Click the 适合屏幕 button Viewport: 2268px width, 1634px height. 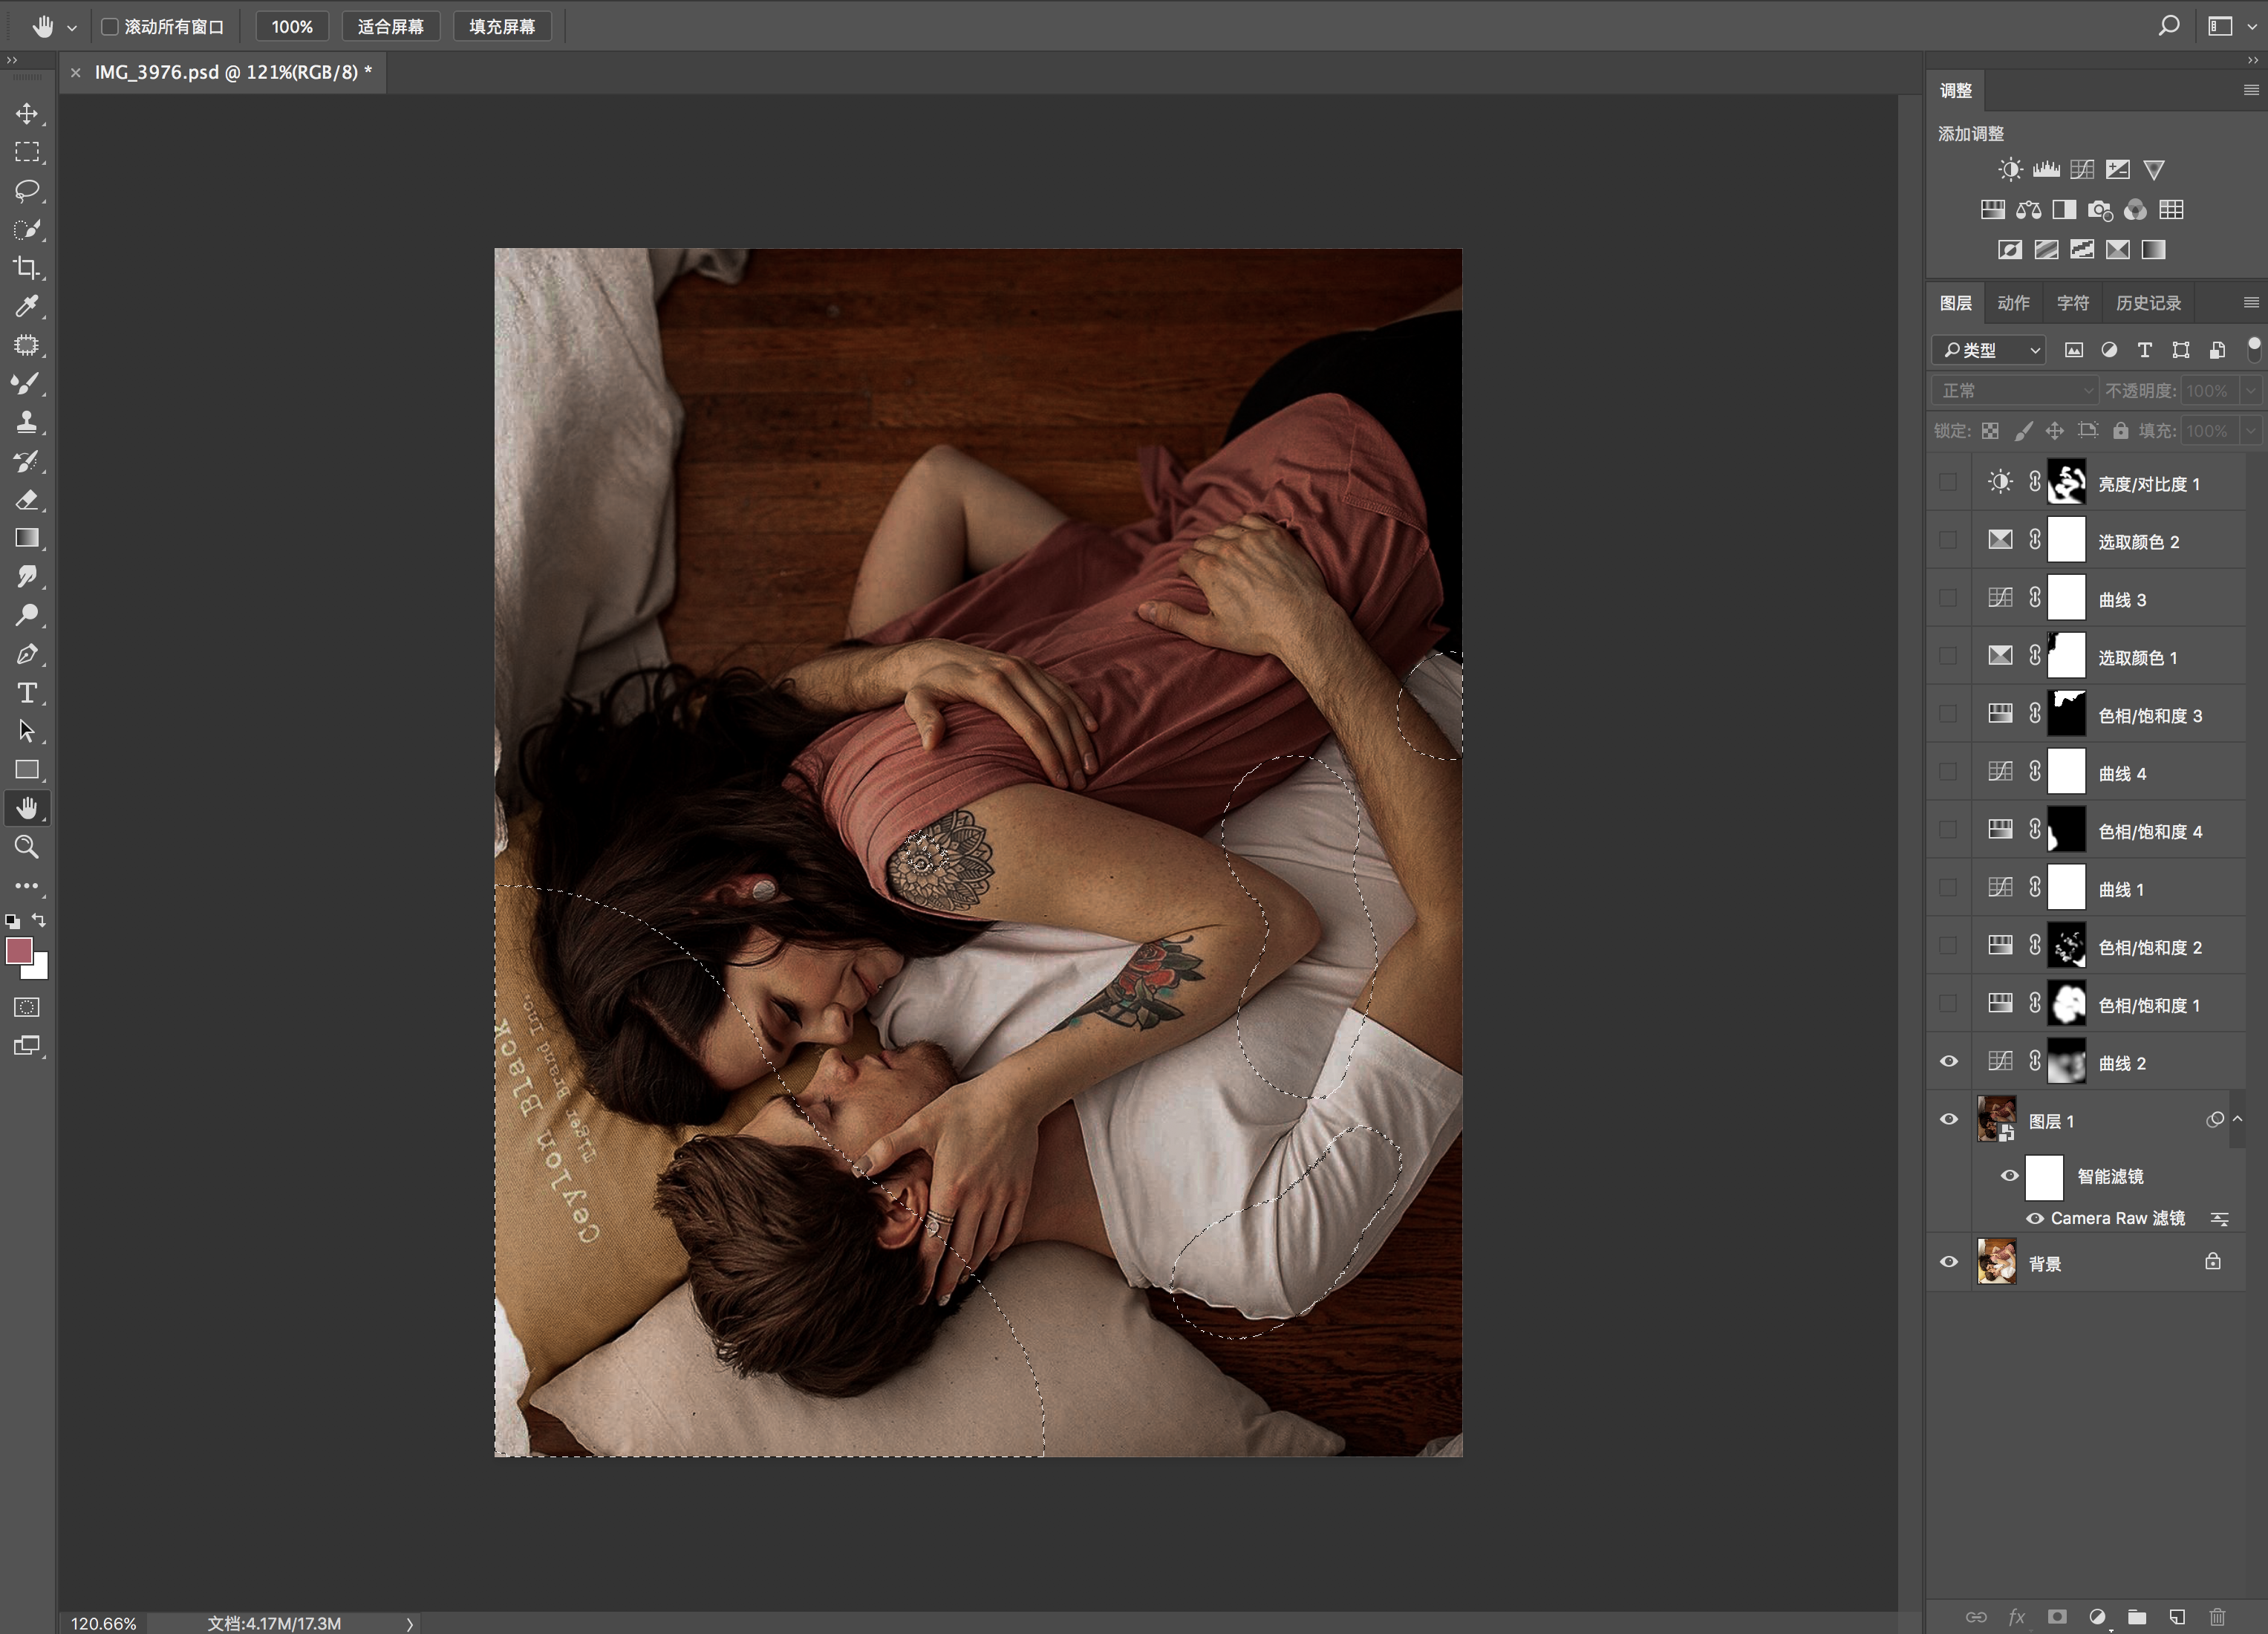pyautogui.click(x=390, y=27)
